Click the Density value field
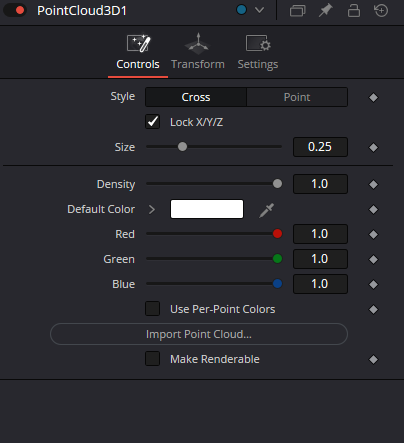The image size is (404, 443). (x=320, y=184)
